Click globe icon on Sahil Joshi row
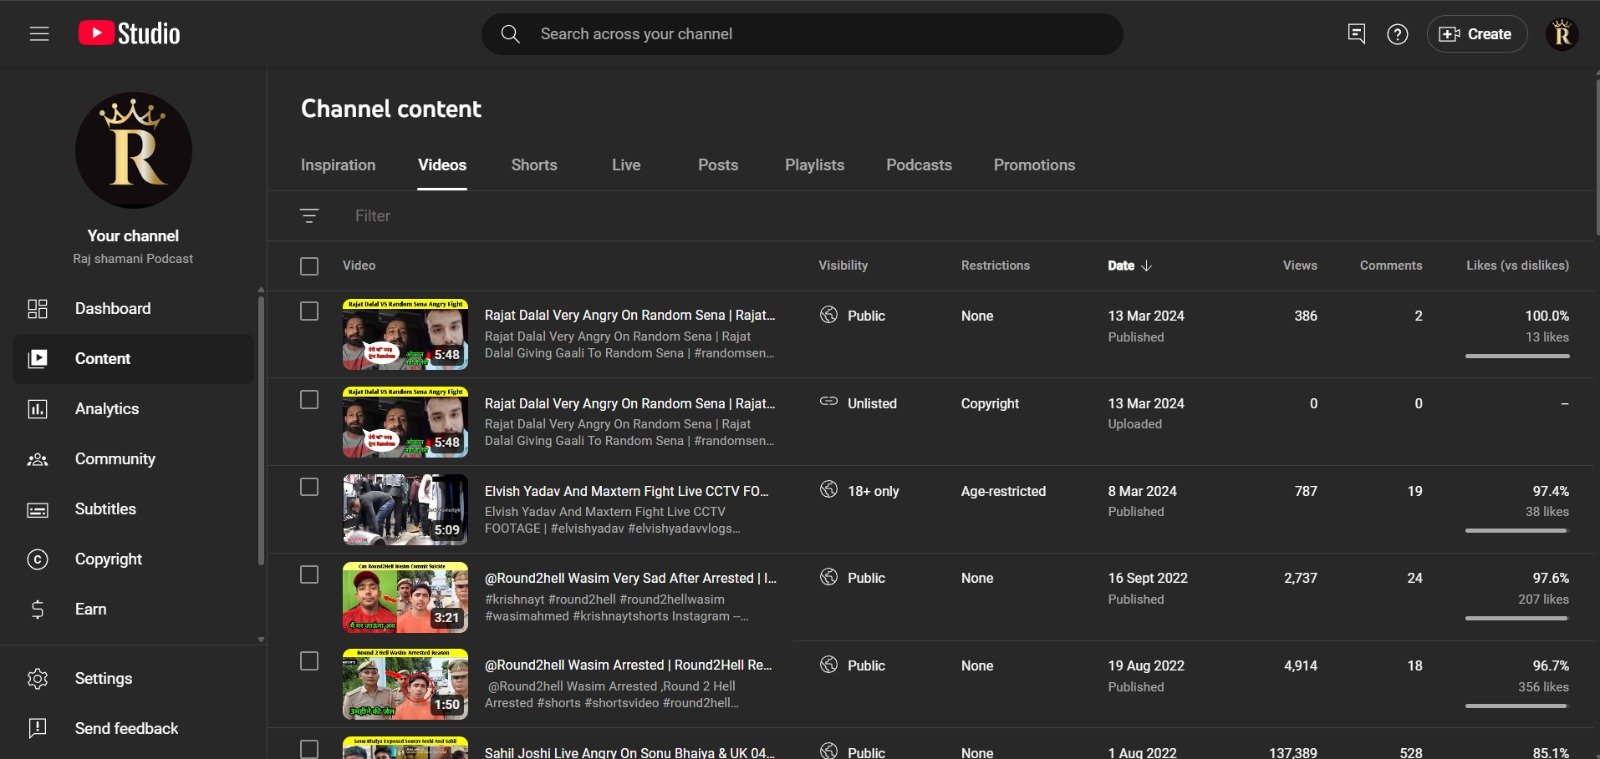The image size is (1600, 759). (x=828, y=750)
